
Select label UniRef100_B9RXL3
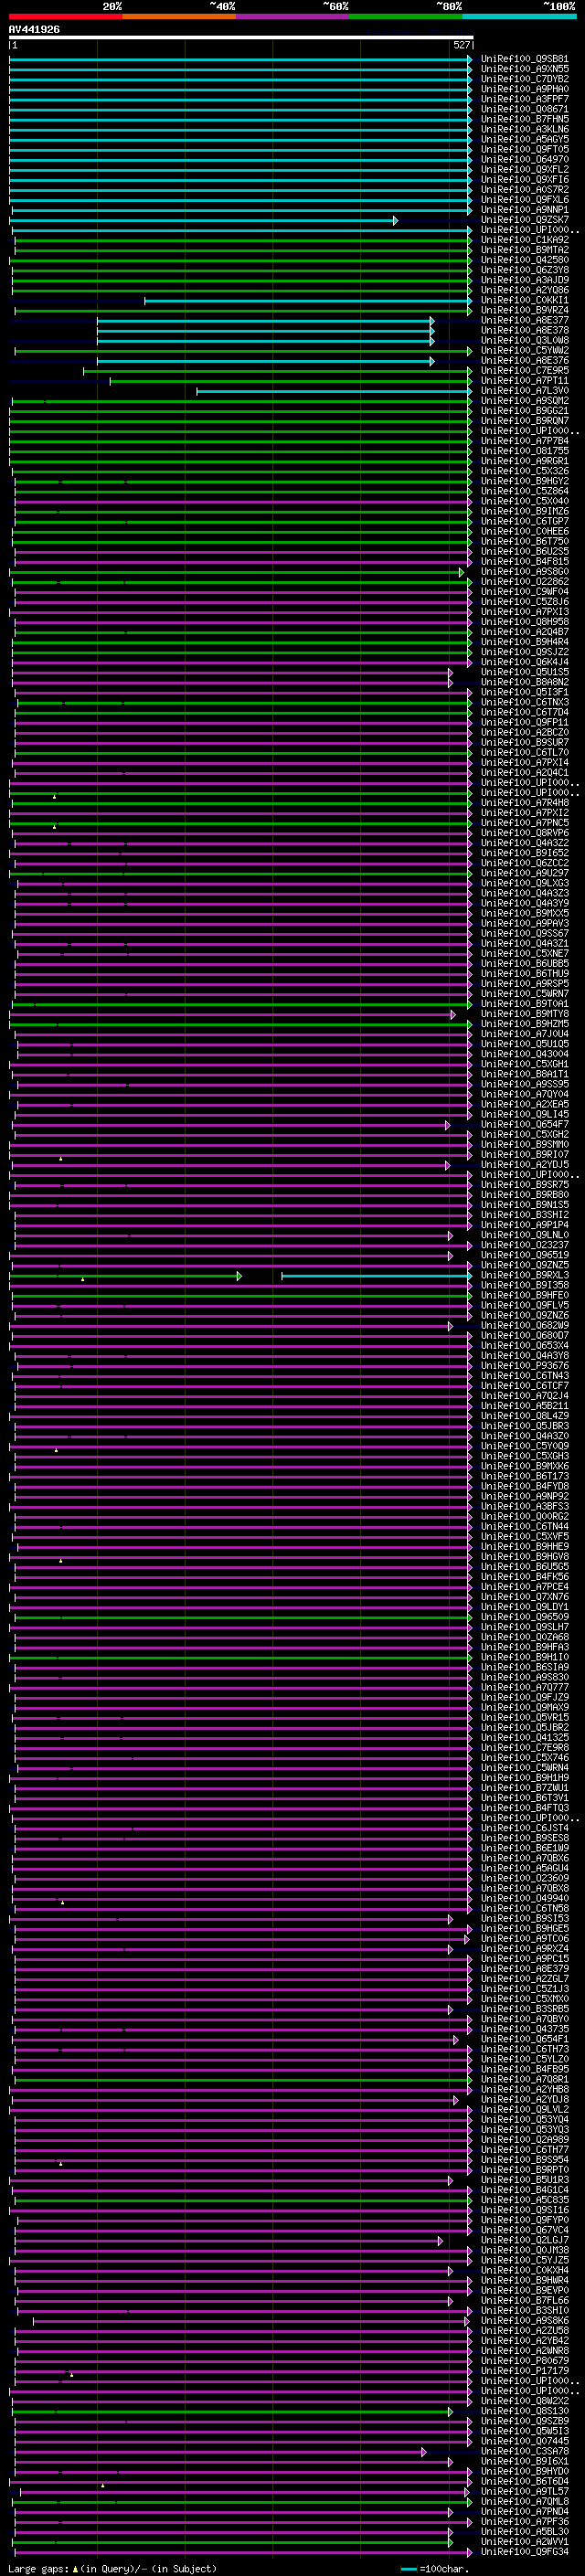(x=524, y=1275)
